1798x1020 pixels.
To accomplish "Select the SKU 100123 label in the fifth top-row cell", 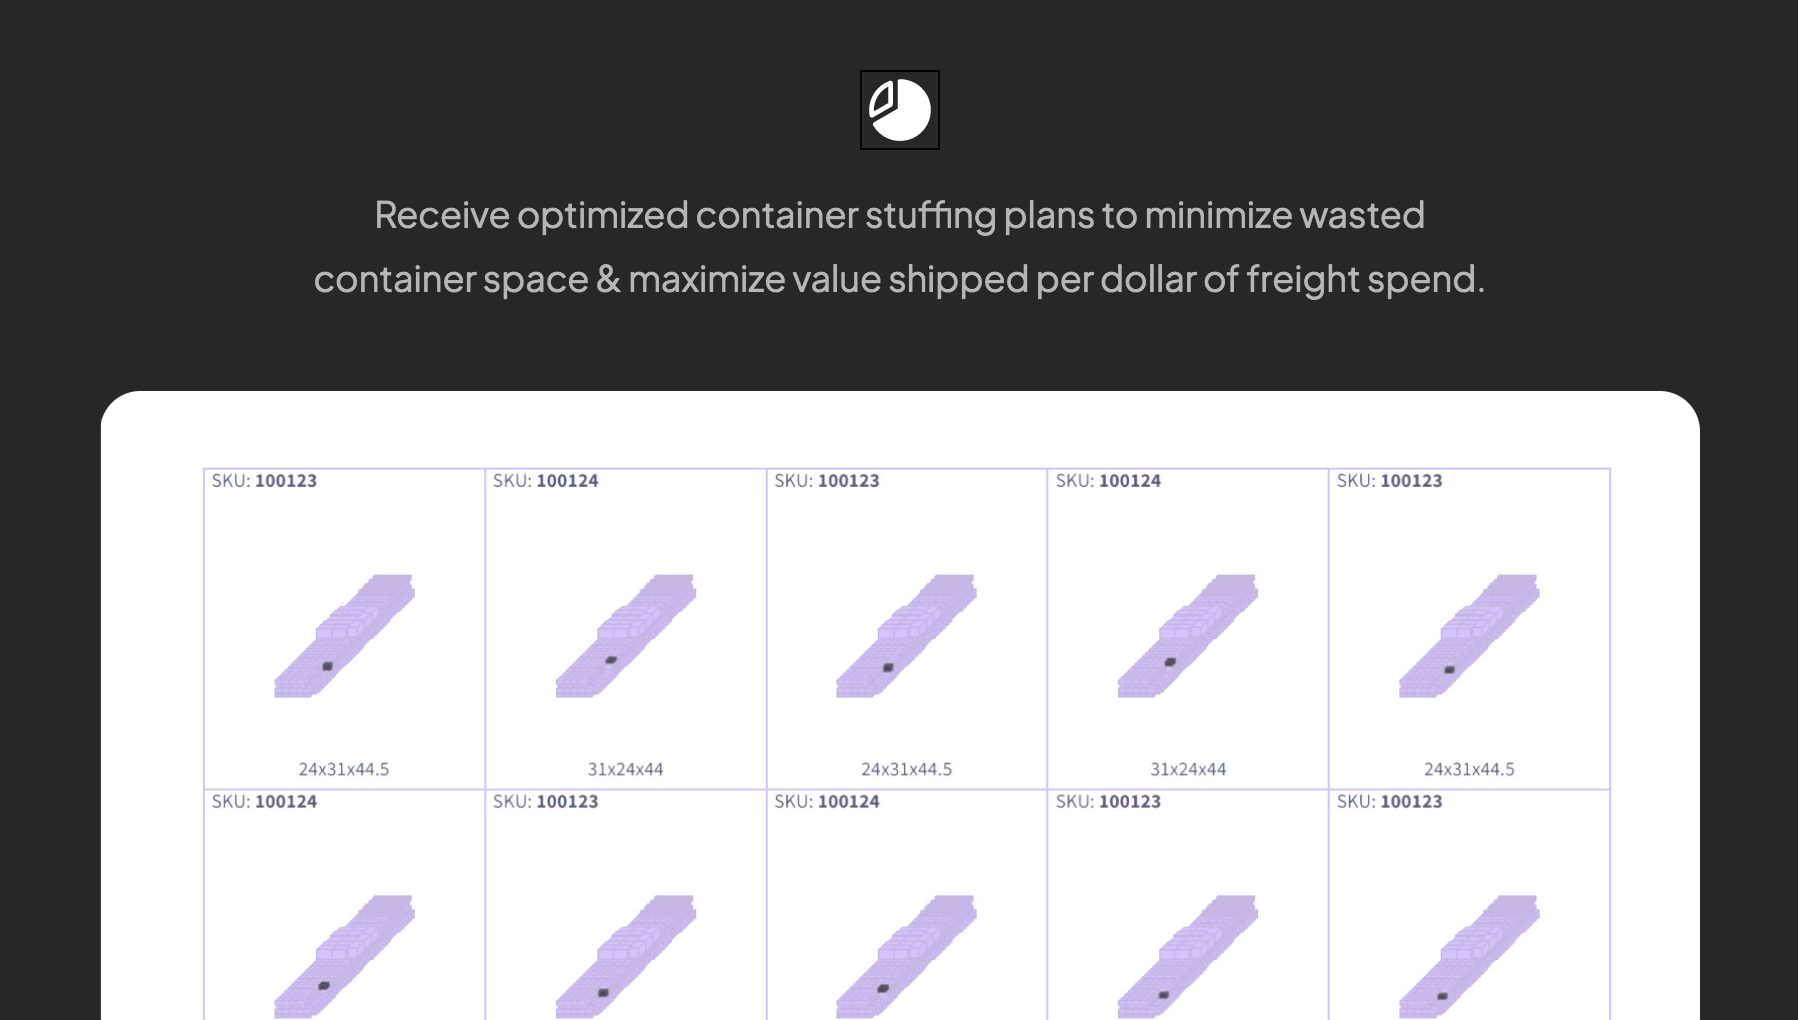I will (x=1390, y=481).
